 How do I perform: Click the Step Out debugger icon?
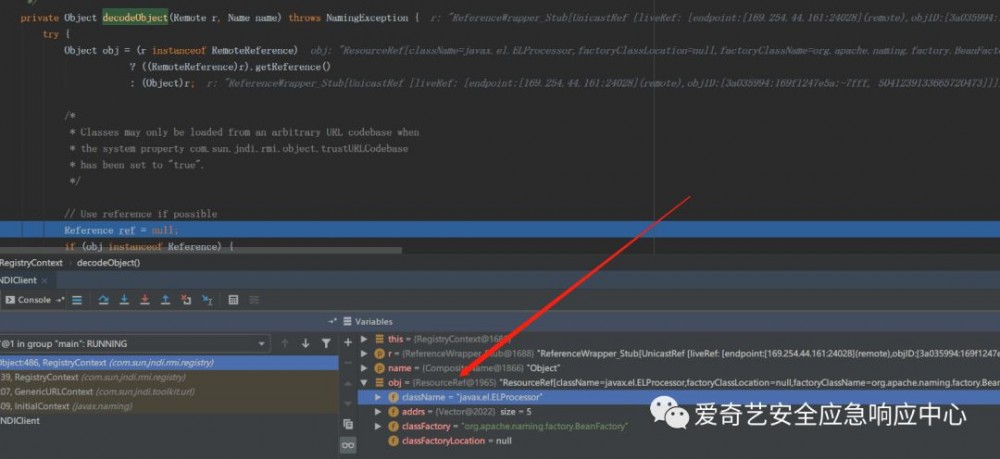(165, 300)
